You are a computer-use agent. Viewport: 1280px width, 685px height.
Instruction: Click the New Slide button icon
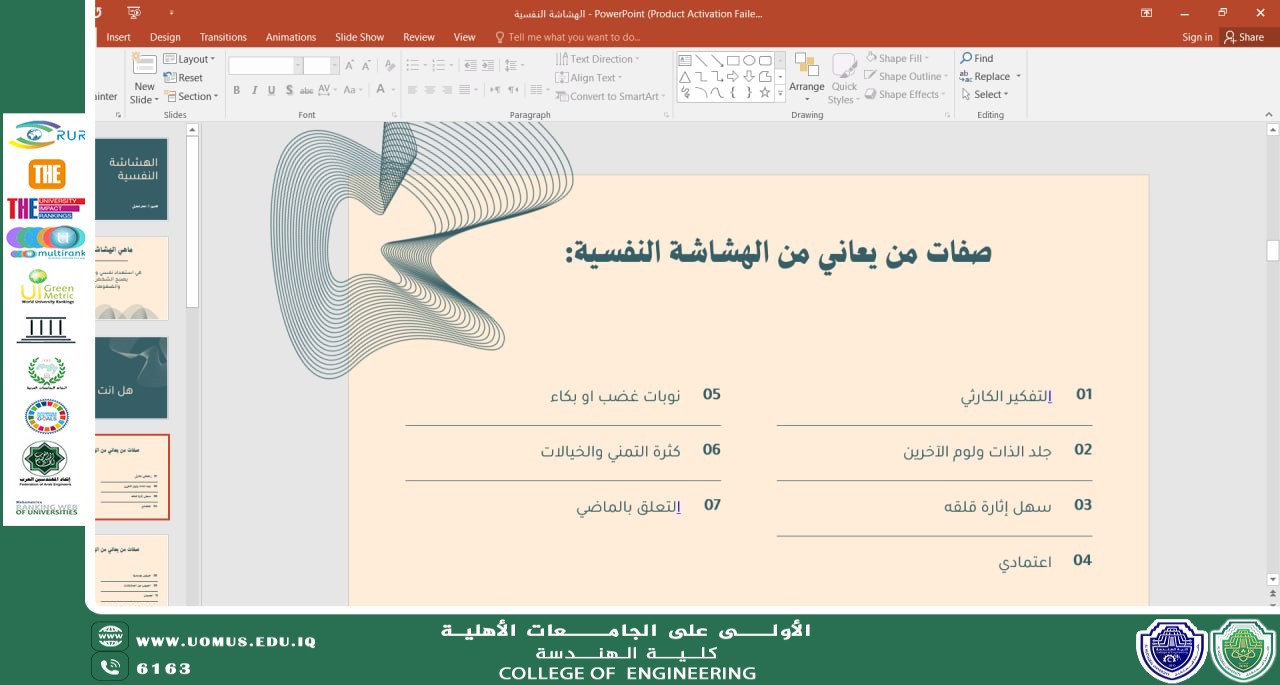pyautogui.click(x=144, y=66)
